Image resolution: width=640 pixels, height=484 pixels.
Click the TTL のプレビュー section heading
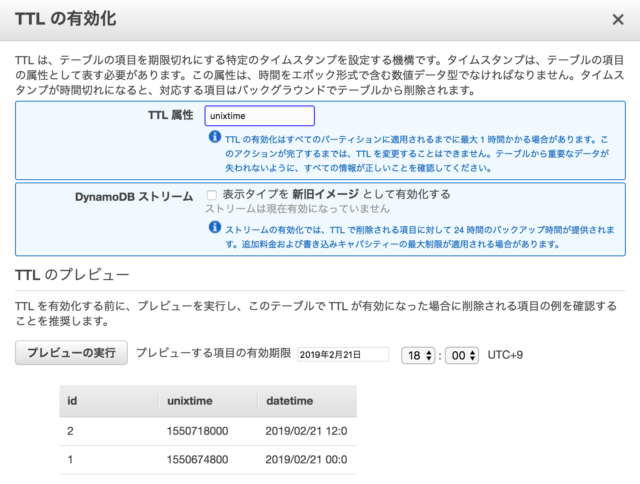point(70,272)
